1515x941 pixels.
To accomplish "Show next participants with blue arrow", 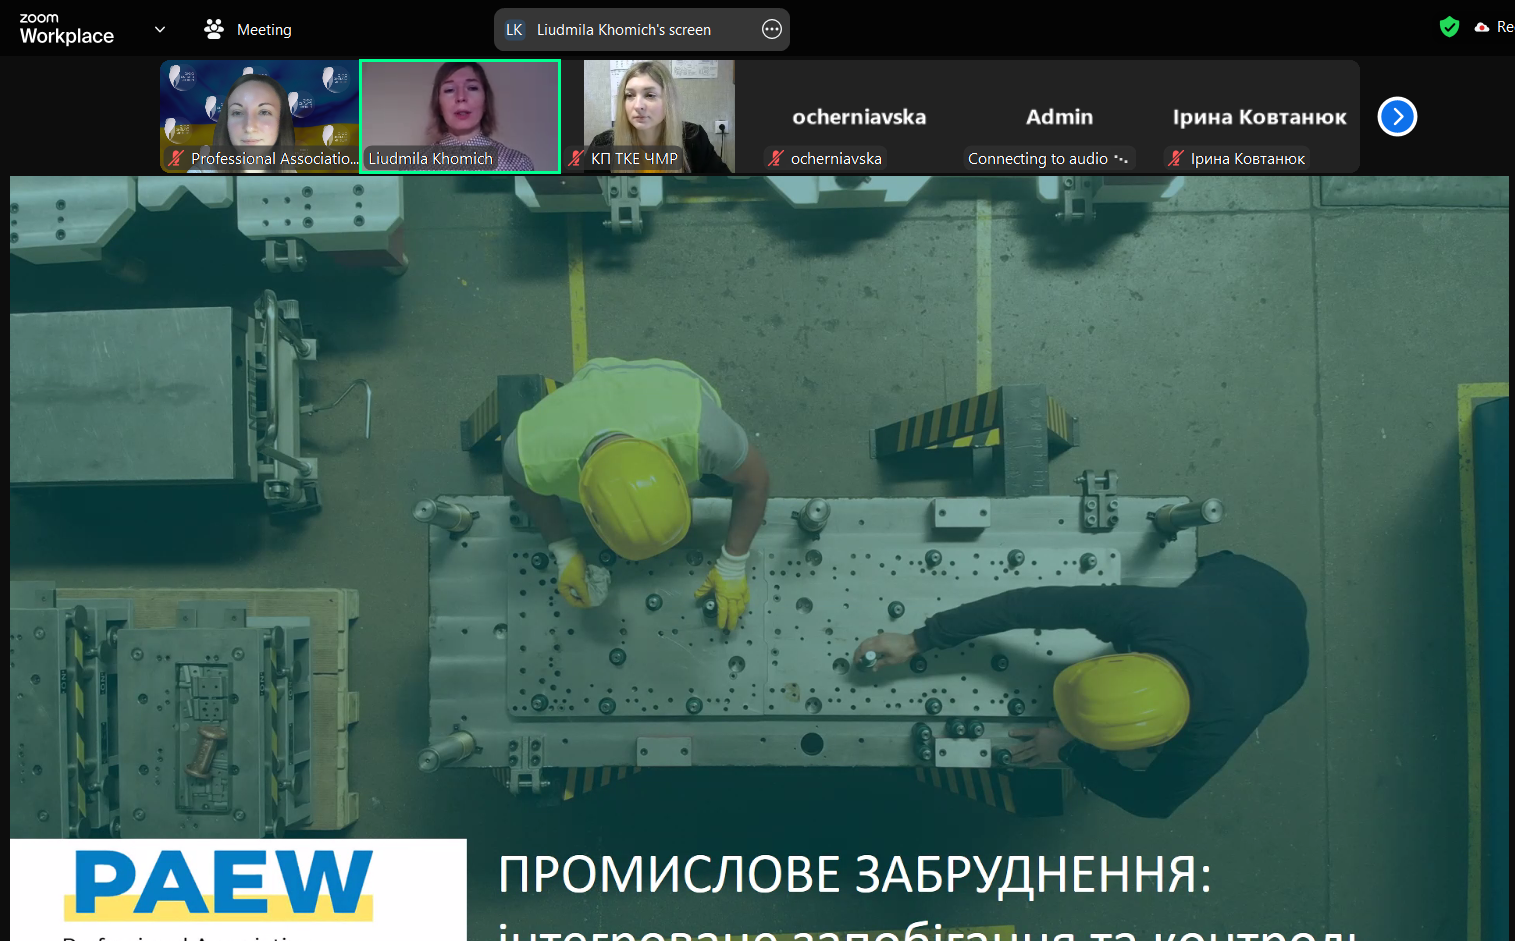I will tap(1397, 117).
